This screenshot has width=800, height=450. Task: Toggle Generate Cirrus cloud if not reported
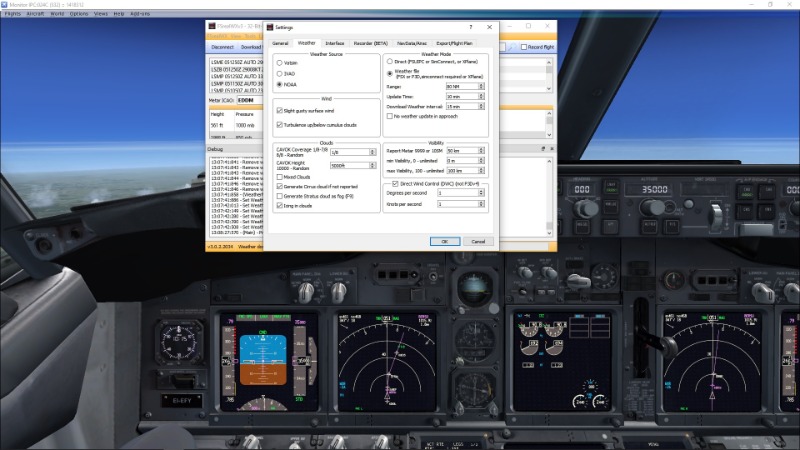coord(280,186)
